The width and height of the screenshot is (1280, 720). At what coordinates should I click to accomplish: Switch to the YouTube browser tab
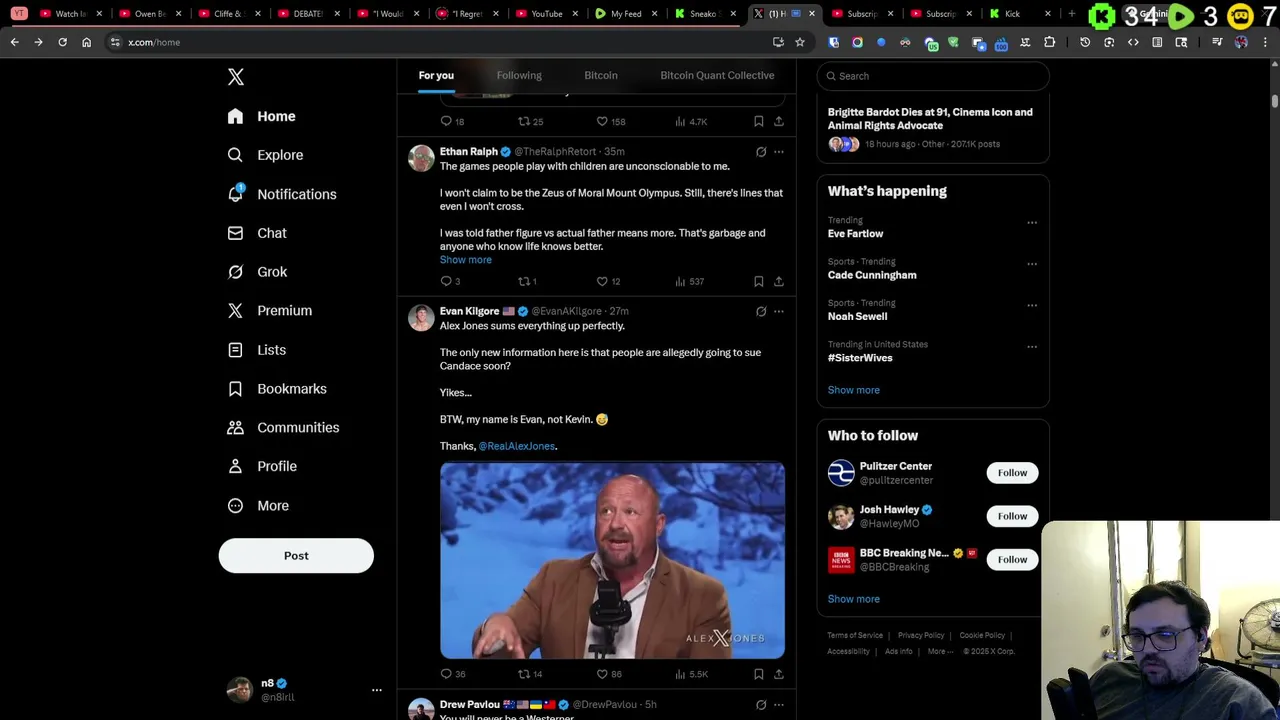pos(546,14)
